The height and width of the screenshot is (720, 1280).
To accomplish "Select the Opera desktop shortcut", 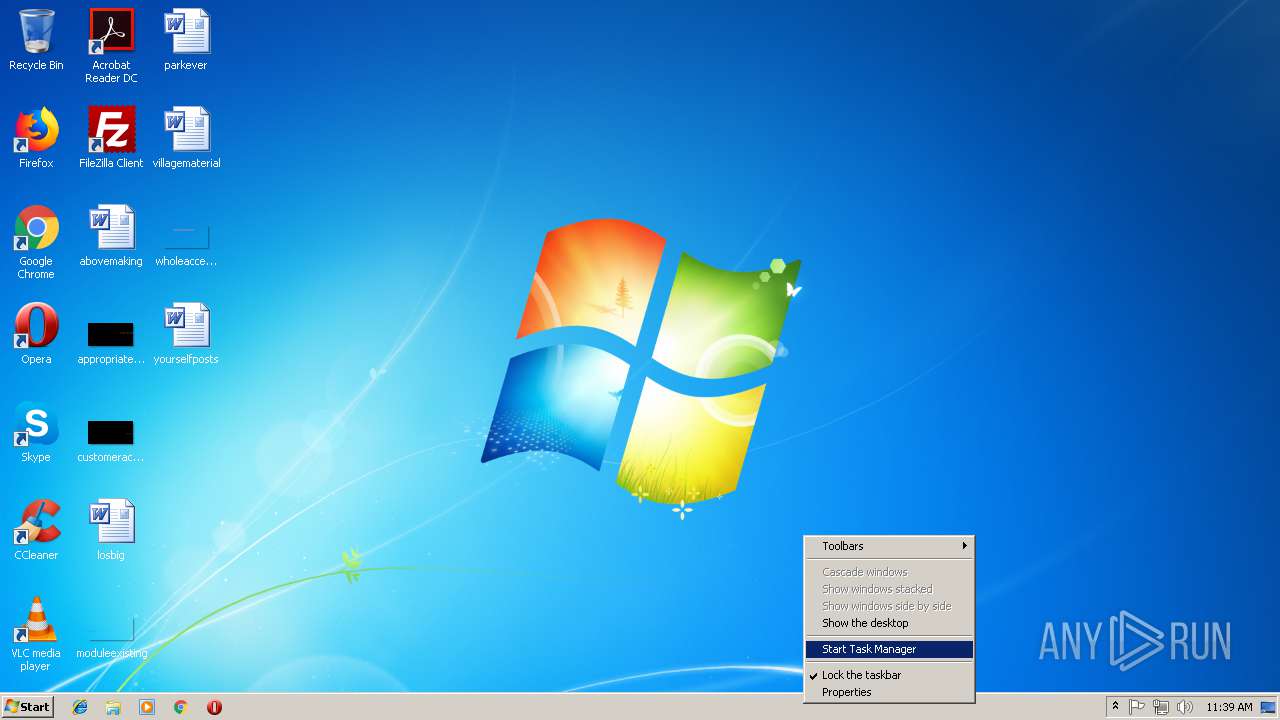I will click(x=36, y=334).
